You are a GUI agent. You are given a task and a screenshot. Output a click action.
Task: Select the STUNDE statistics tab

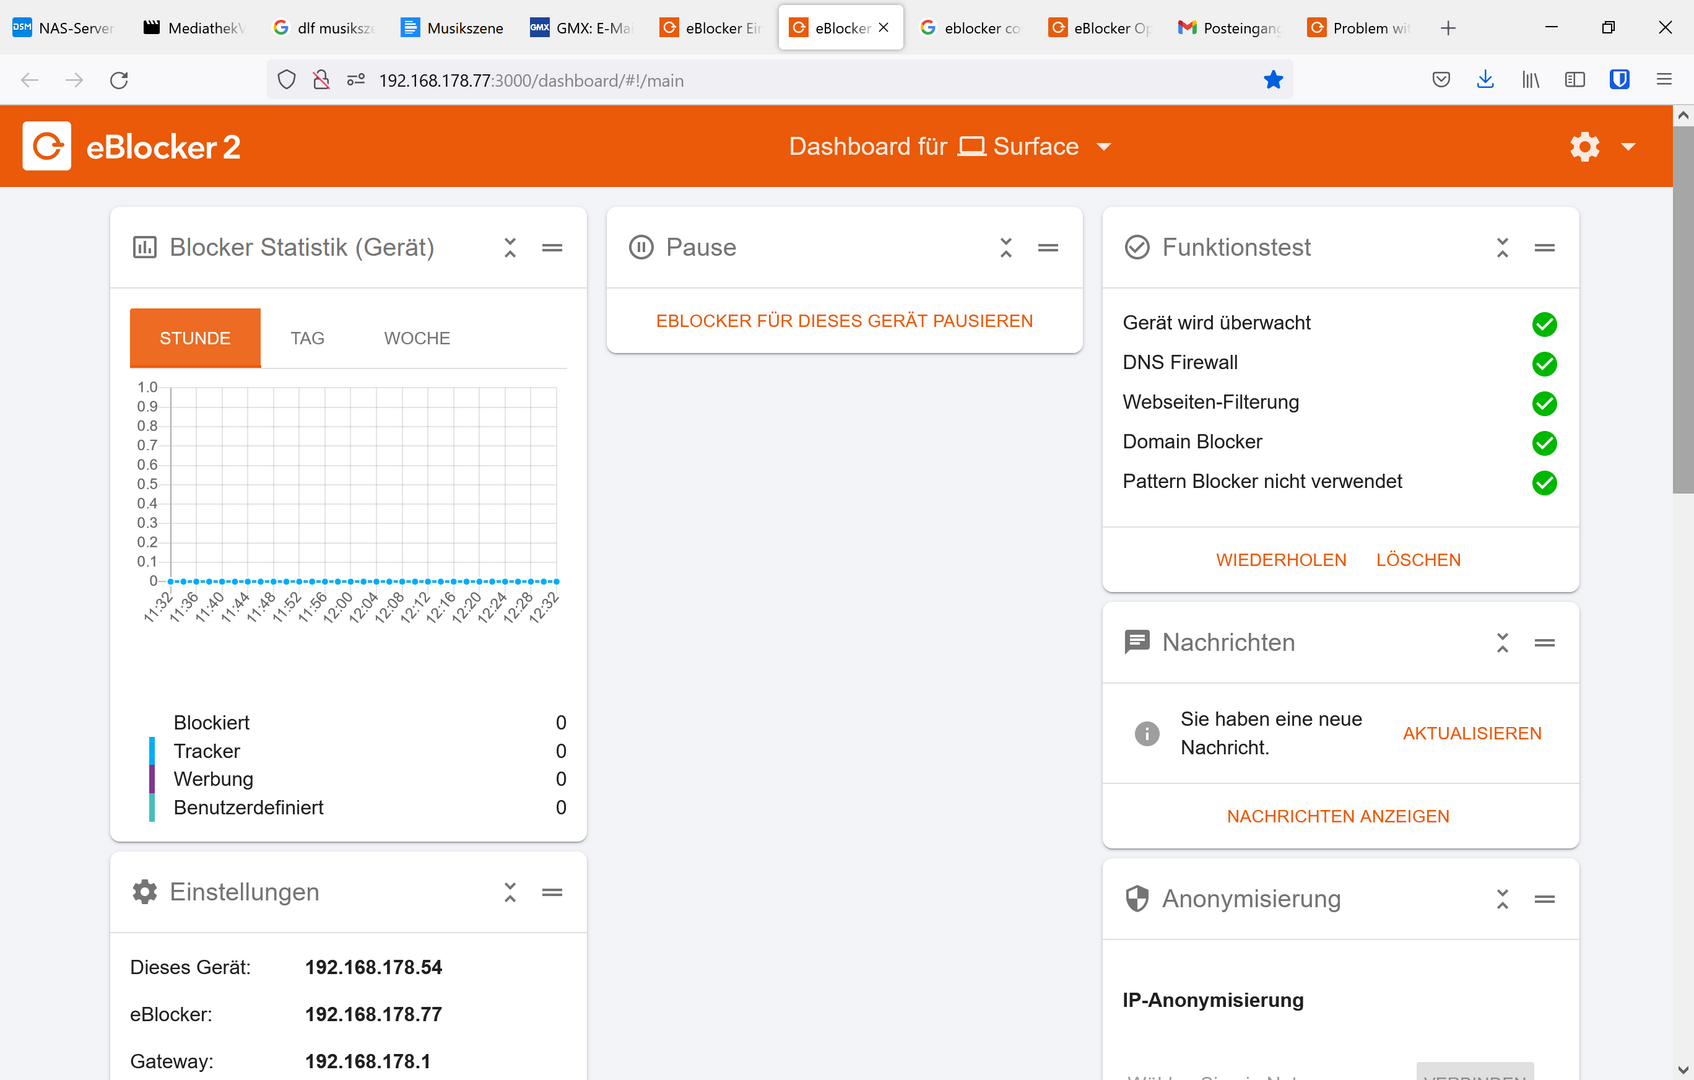click(x=195, y=338)
